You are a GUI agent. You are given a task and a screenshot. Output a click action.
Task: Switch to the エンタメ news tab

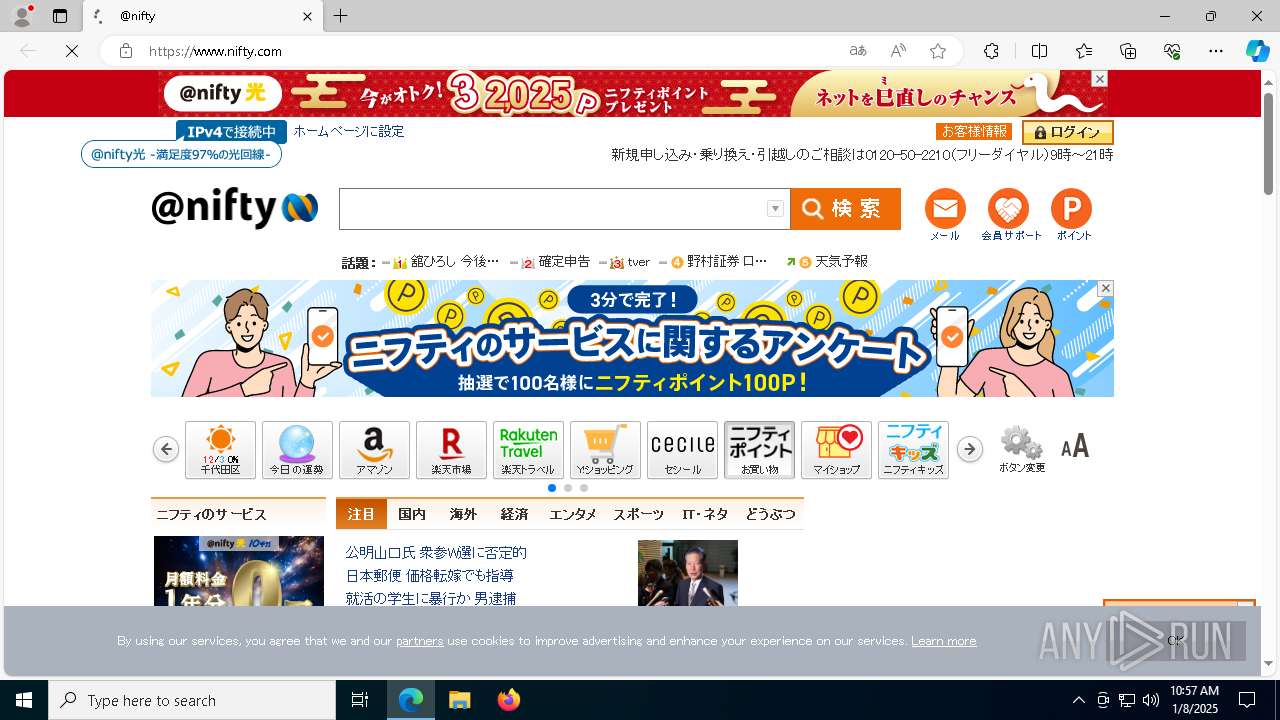point(573,514)
